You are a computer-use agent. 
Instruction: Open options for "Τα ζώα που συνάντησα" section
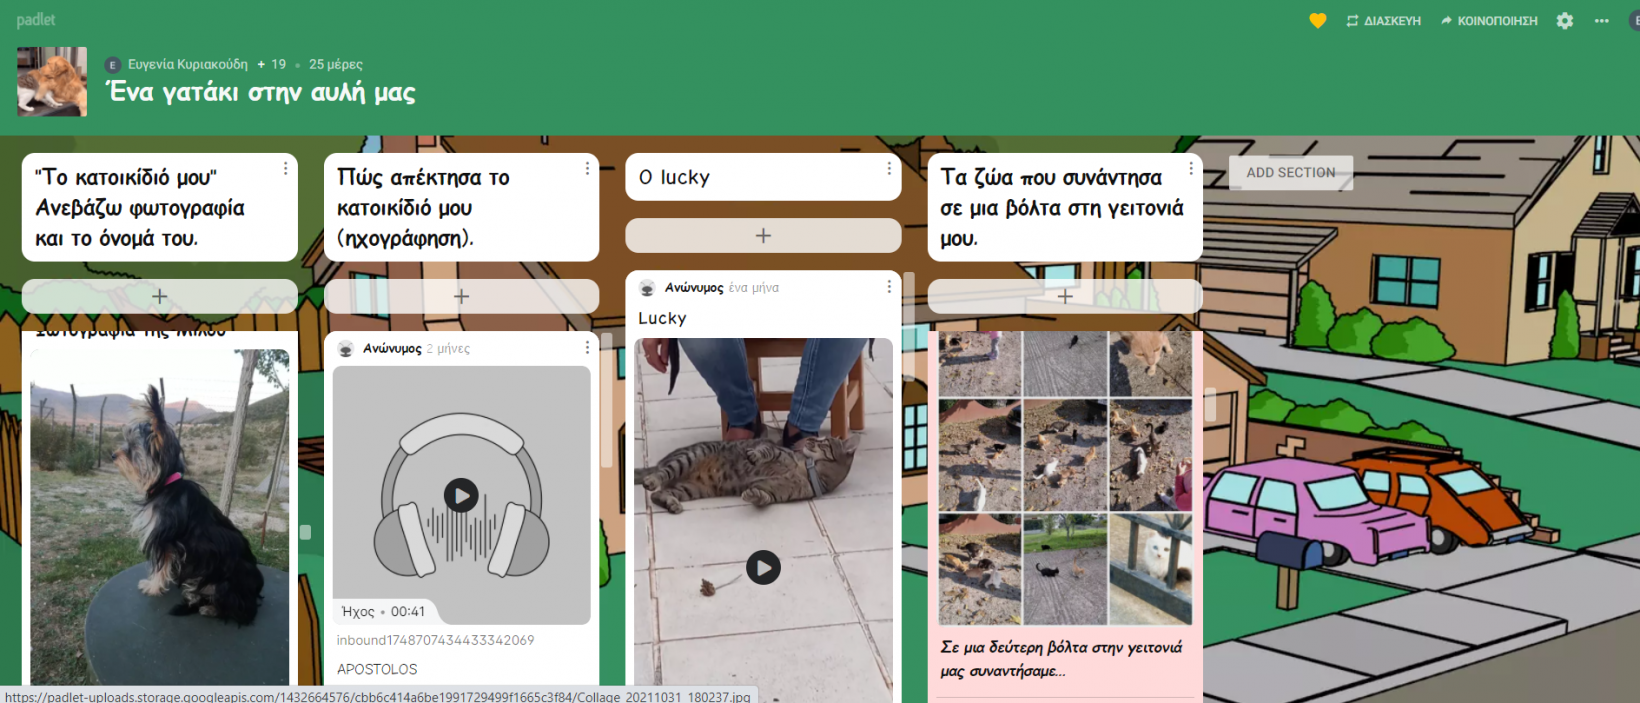click(1190, 169)
